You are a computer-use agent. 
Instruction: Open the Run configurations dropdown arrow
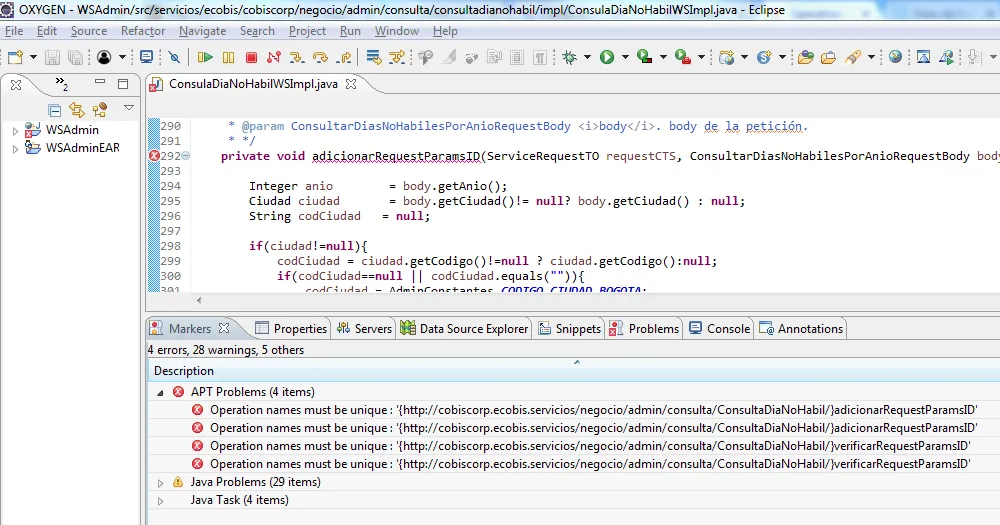[625, 57]
